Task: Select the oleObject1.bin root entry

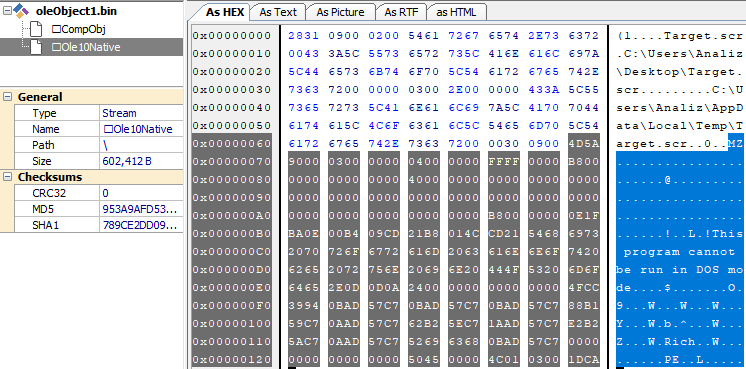Action: (76, 11)
